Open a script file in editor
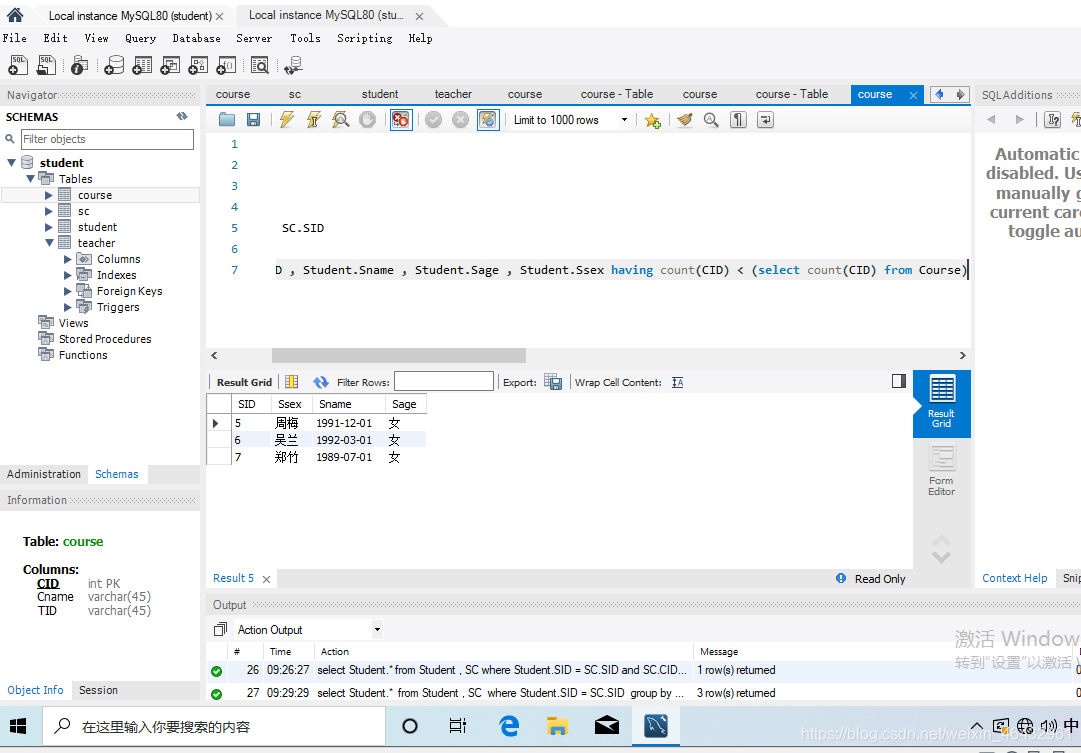 click(227, 119)
